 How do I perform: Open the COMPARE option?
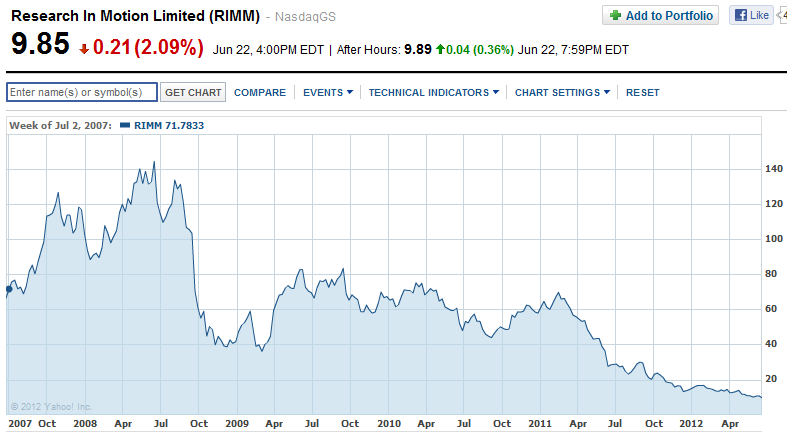tap(259, 92)
